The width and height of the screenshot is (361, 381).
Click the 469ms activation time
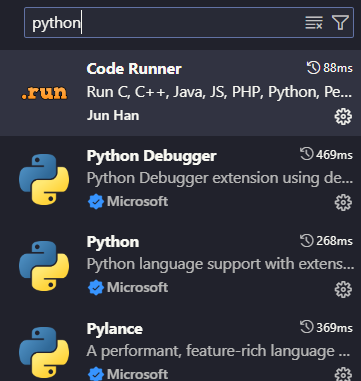pyautogui.click(x=334, y=155)
